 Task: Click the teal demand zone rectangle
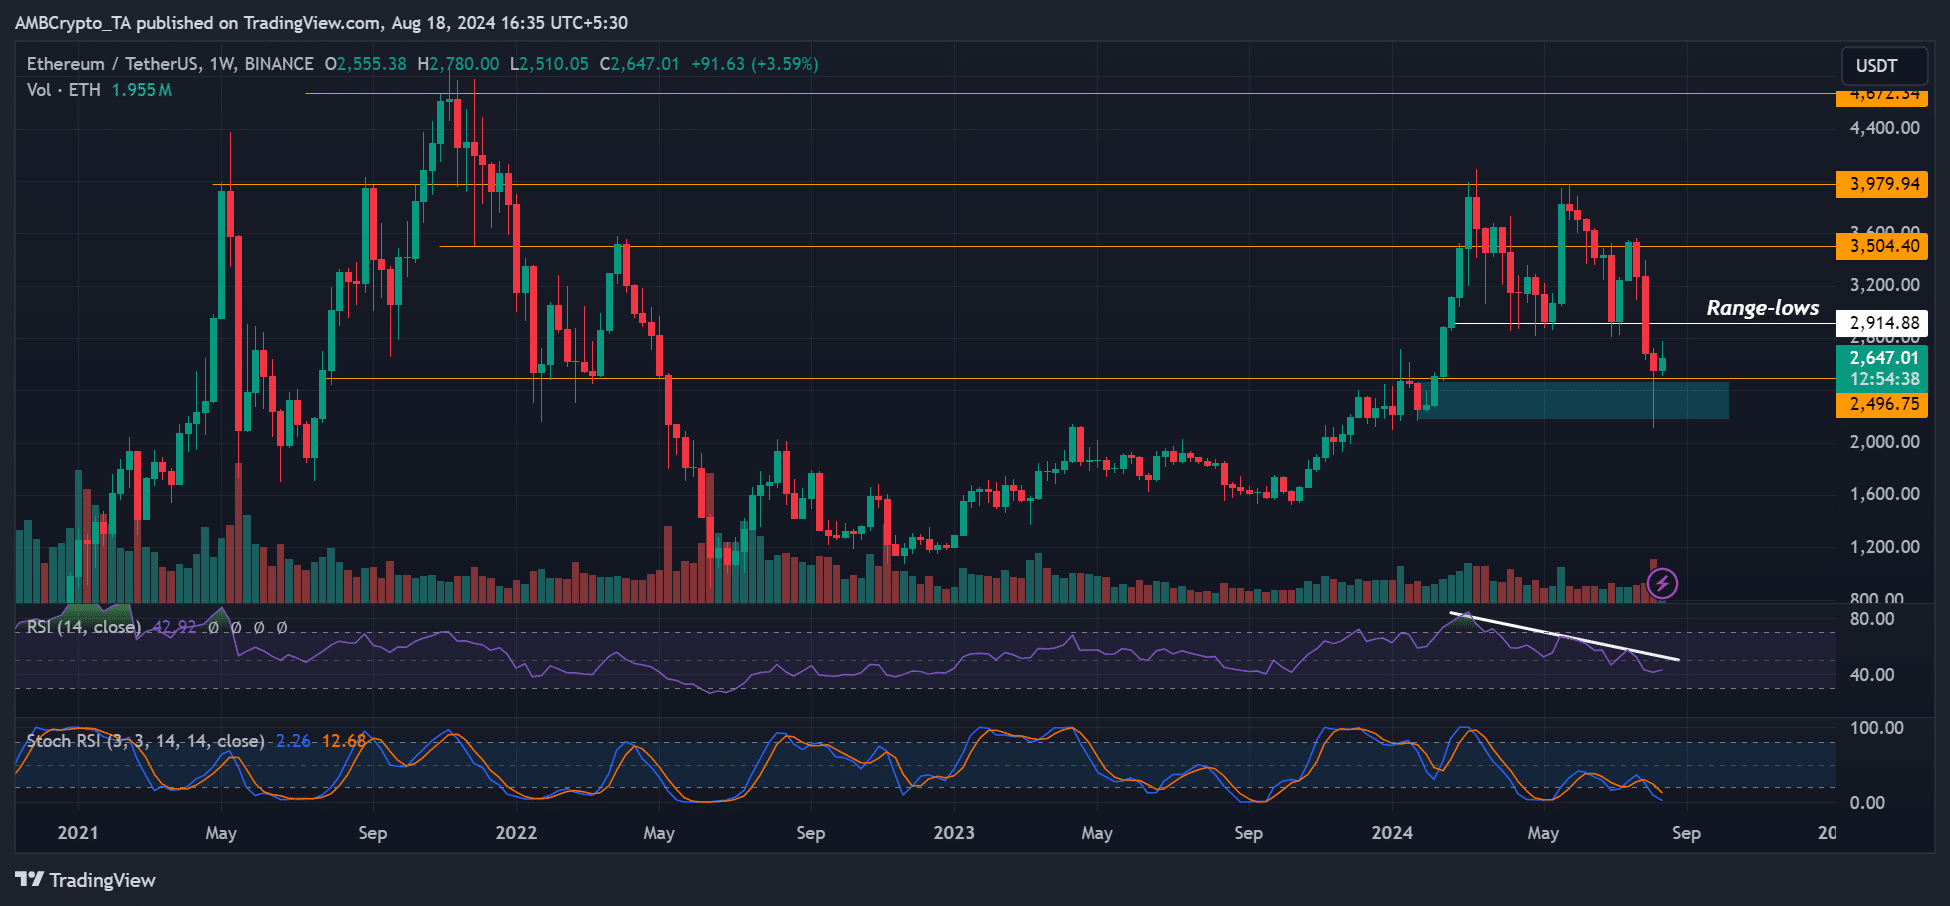[x=1572, y=400]
